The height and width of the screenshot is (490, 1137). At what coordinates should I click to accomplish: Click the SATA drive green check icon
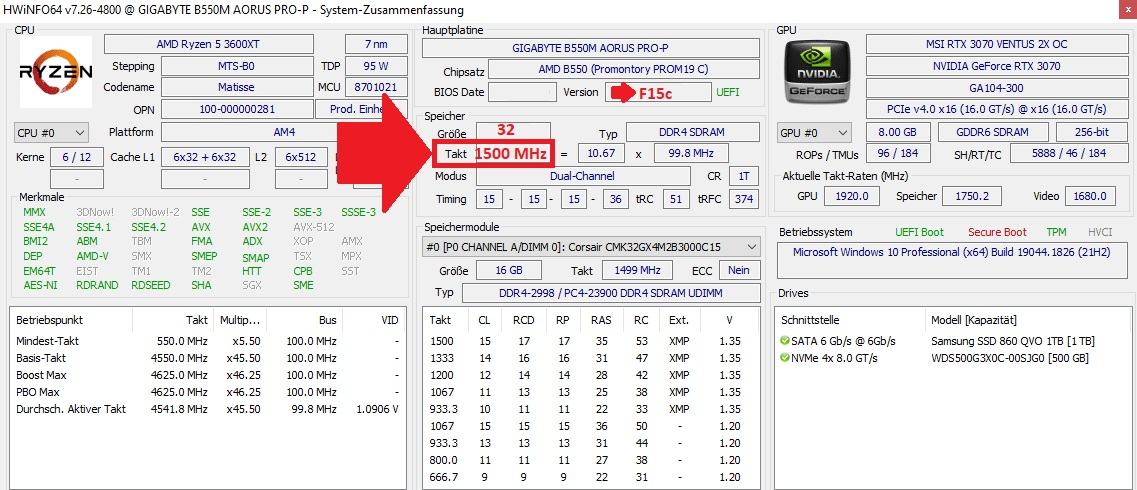[x=785, y=341]
